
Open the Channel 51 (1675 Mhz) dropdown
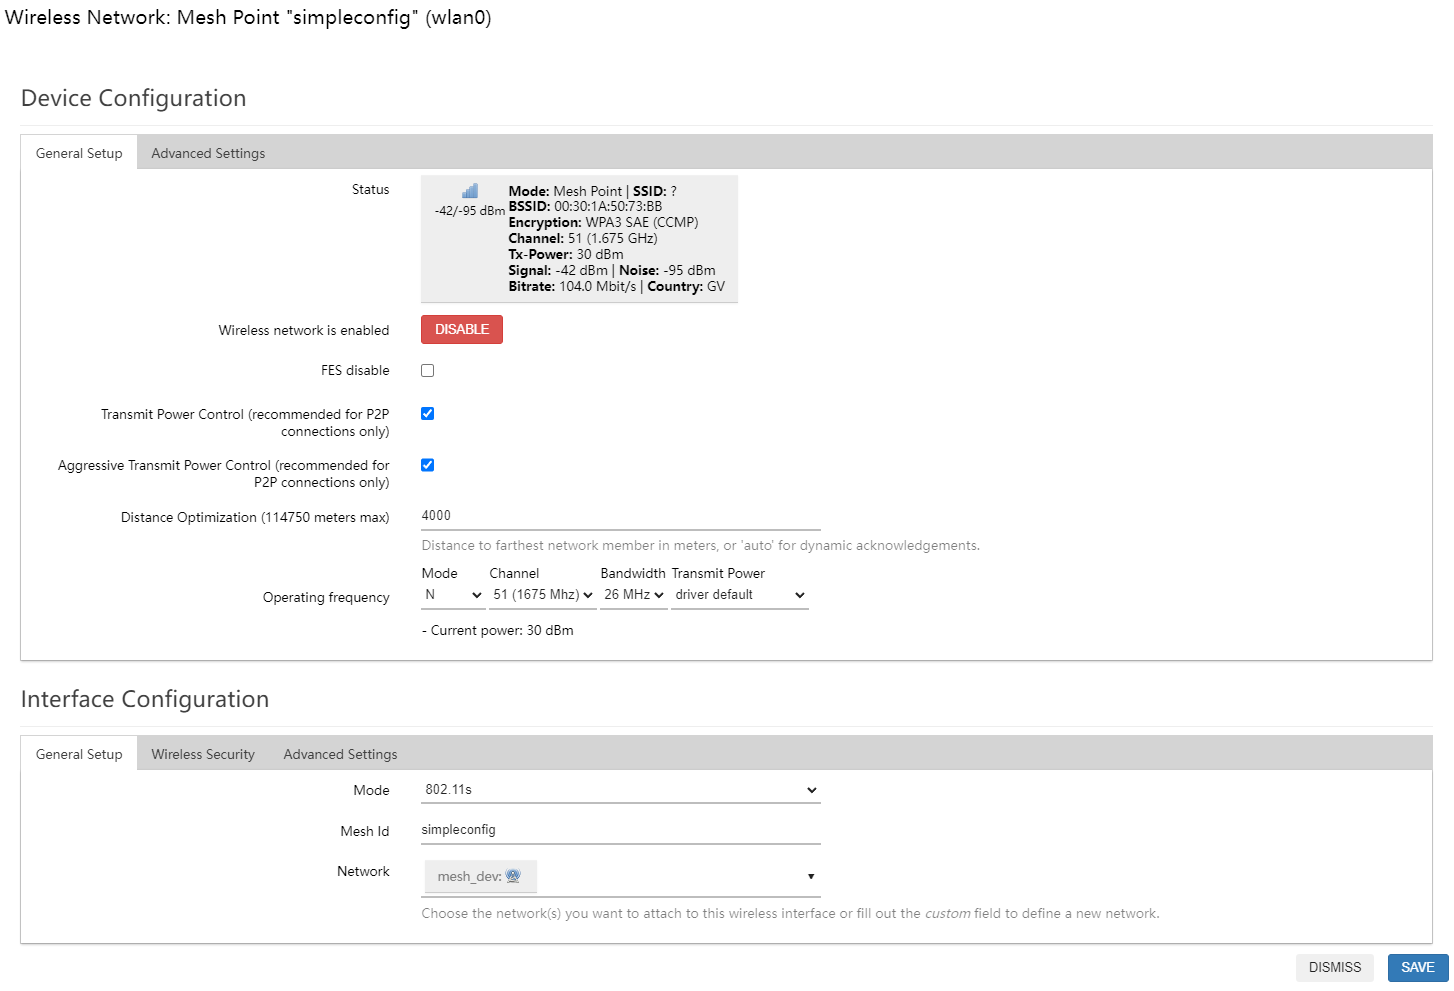coord(543,595)
